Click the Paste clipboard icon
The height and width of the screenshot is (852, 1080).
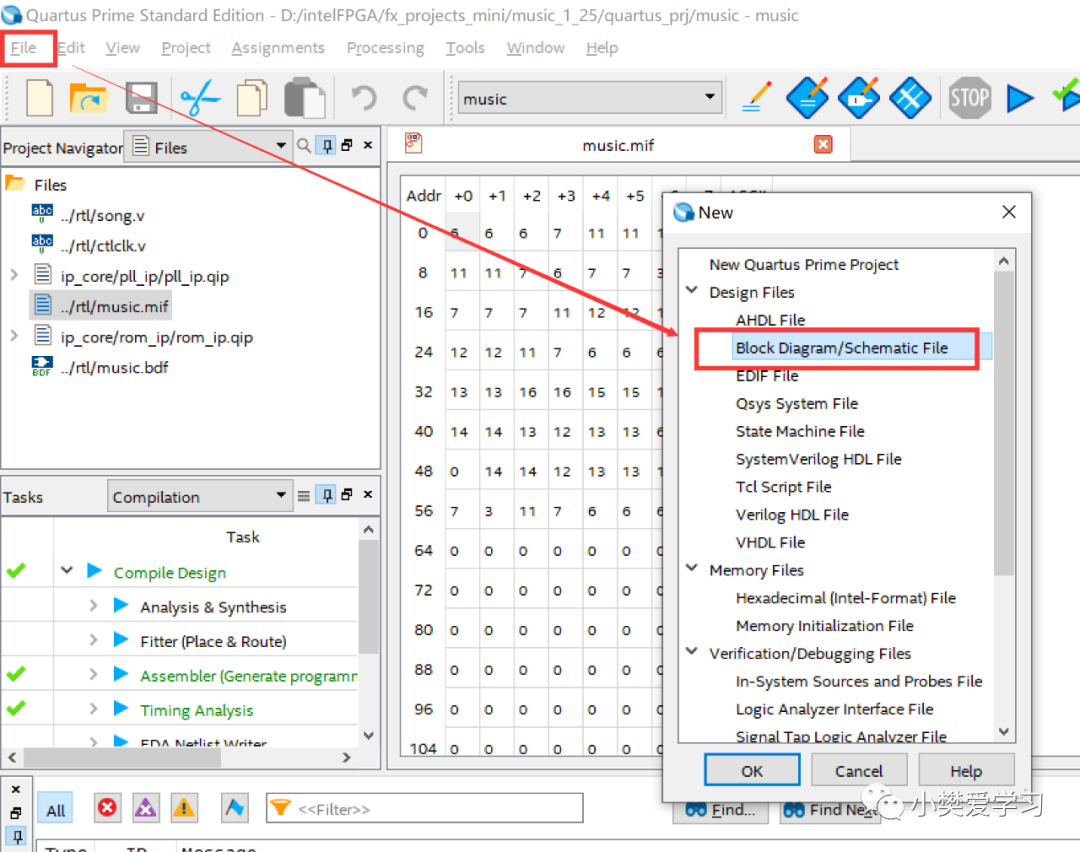coord(304,98)
